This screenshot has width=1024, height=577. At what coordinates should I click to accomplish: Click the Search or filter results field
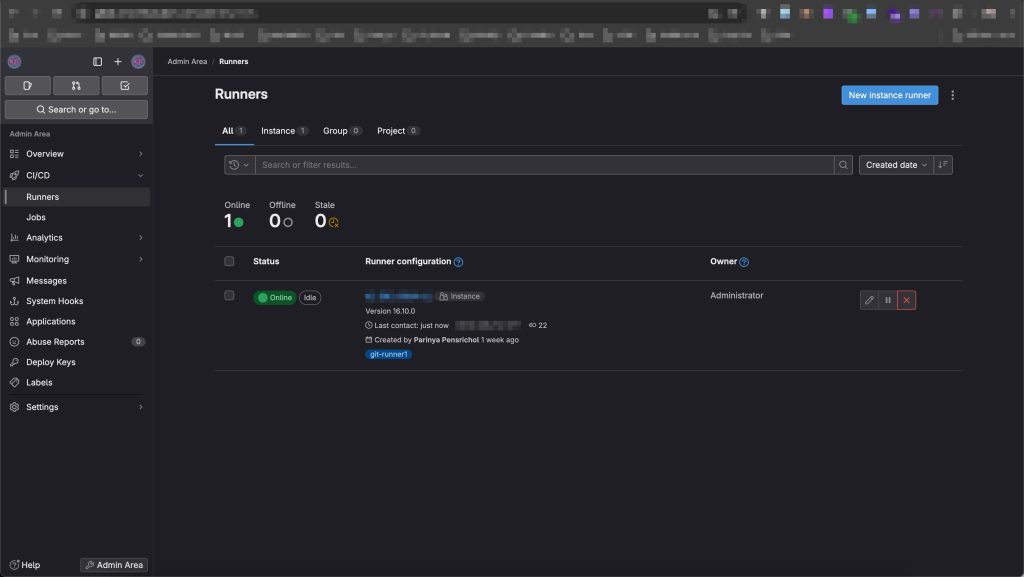click(544, 165)
